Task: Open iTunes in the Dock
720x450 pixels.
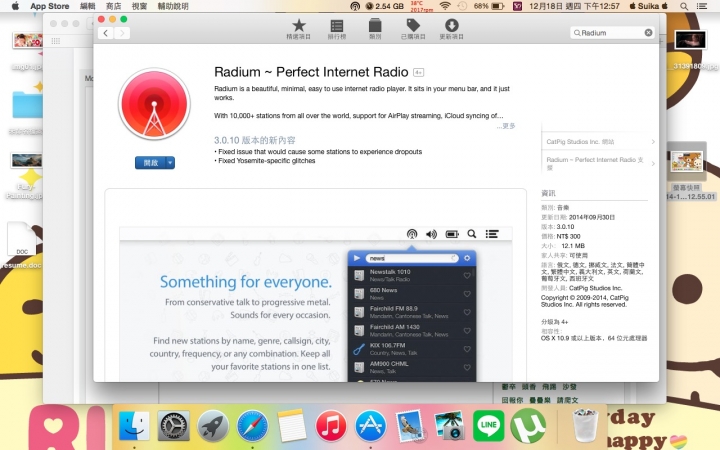Action: tap(331, 426)
